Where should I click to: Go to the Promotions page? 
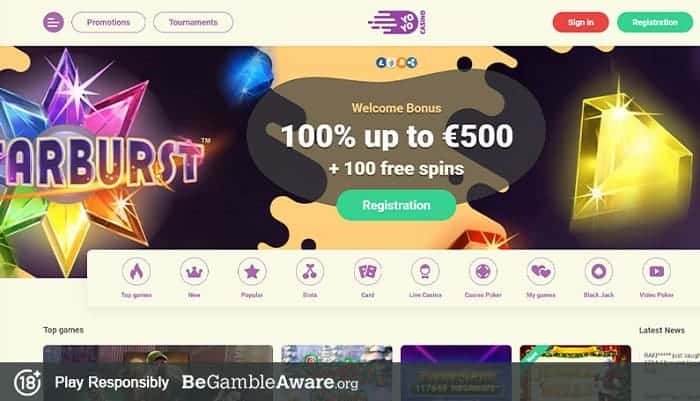point(108,22)
